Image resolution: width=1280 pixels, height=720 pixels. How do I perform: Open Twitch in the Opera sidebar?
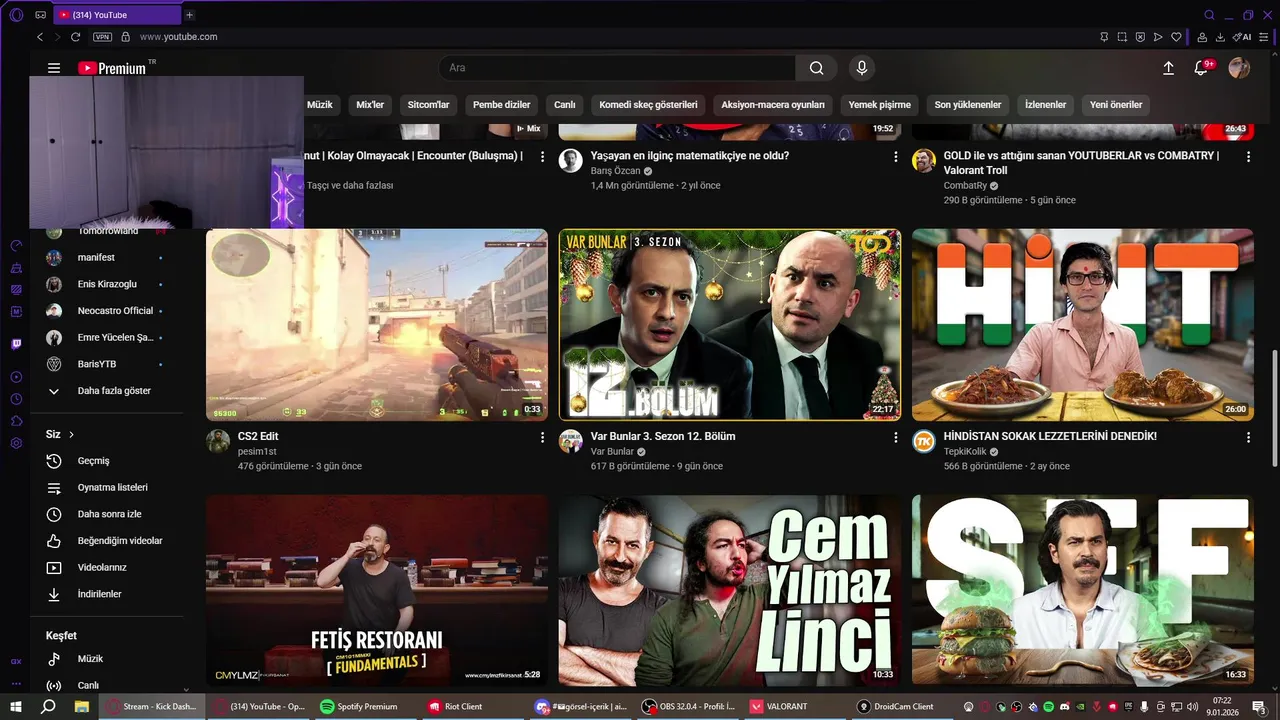(16, 344)
